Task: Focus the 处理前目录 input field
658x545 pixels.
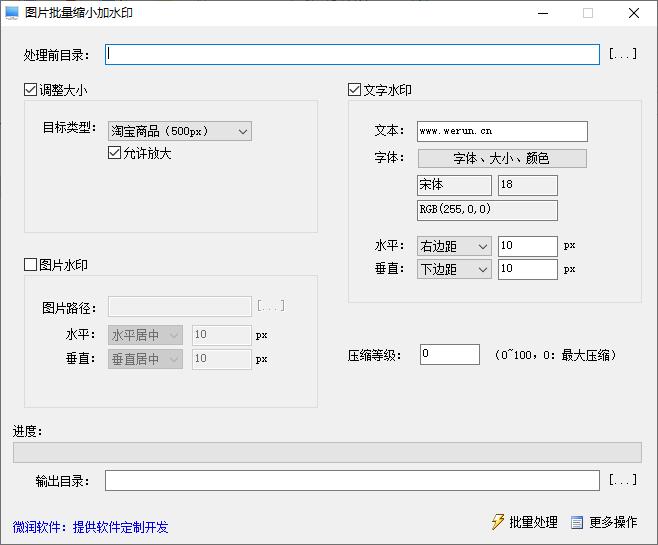Action: point(352,55)
